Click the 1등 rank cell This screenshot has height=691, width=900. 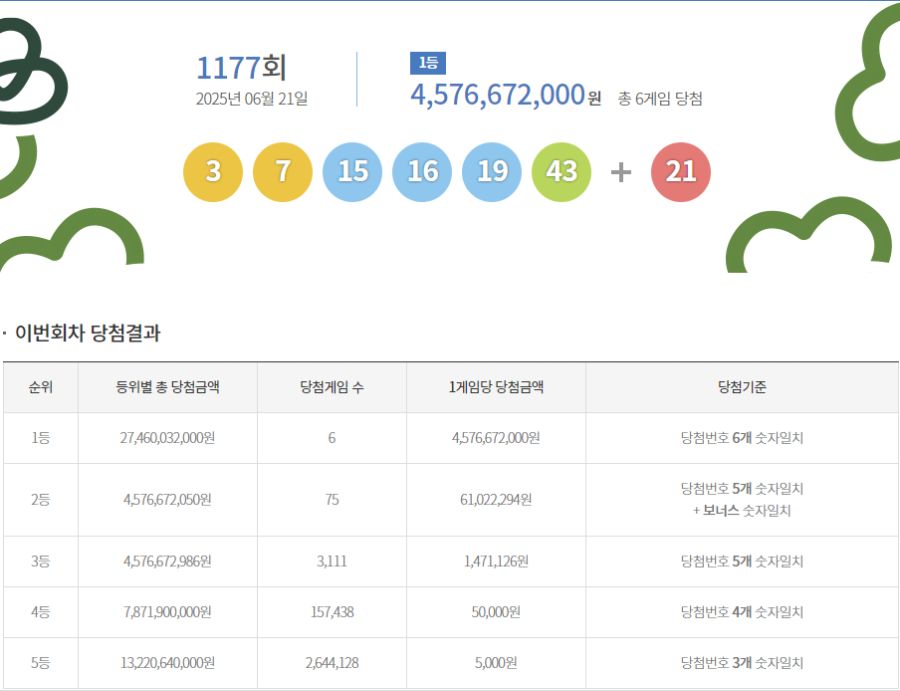tap(41, 438)
